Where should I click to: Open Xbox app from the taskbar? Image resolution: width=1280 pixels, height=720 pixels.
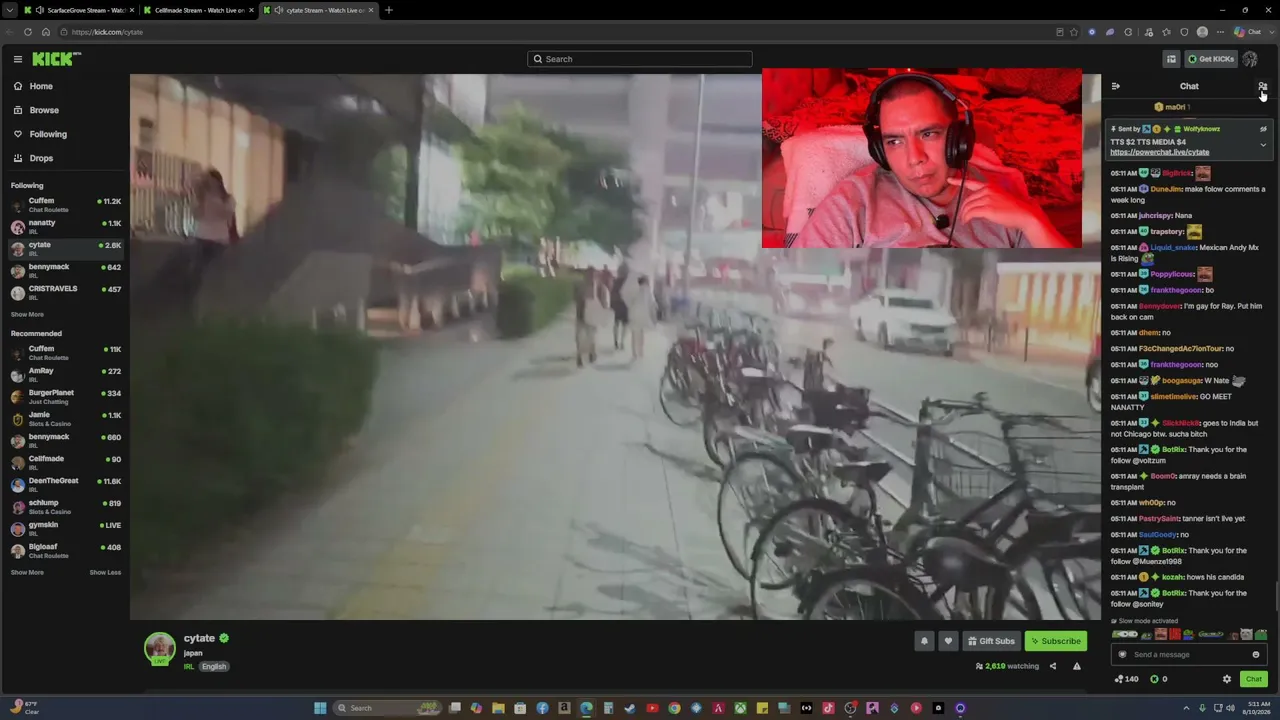(x=740, y=708)
